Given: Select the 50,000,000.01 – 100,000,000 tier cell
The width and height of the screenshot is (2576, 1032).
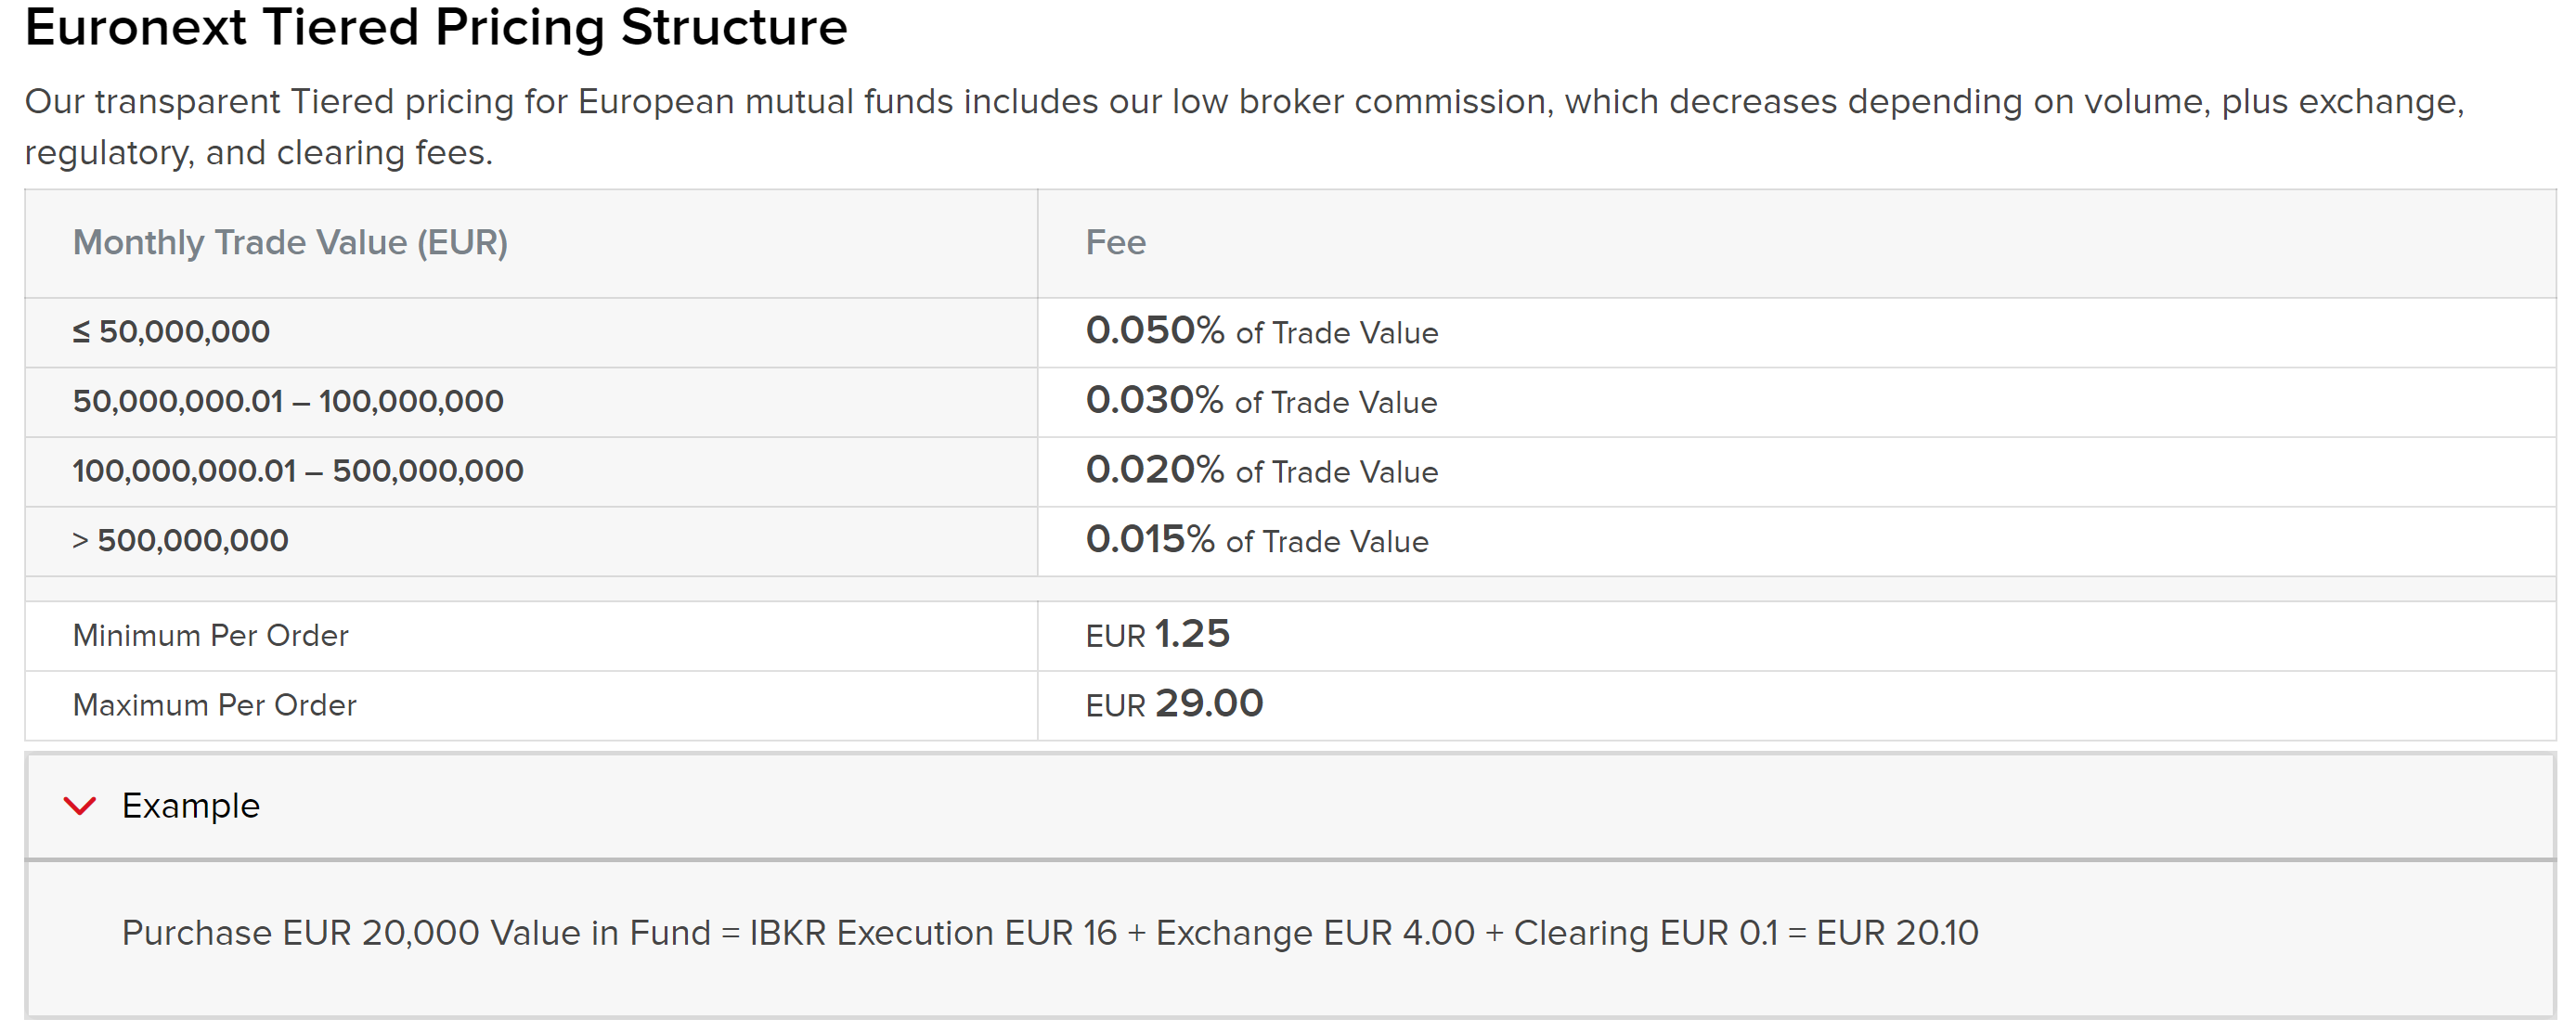Looking at the screenshot, I should [288, 402].
